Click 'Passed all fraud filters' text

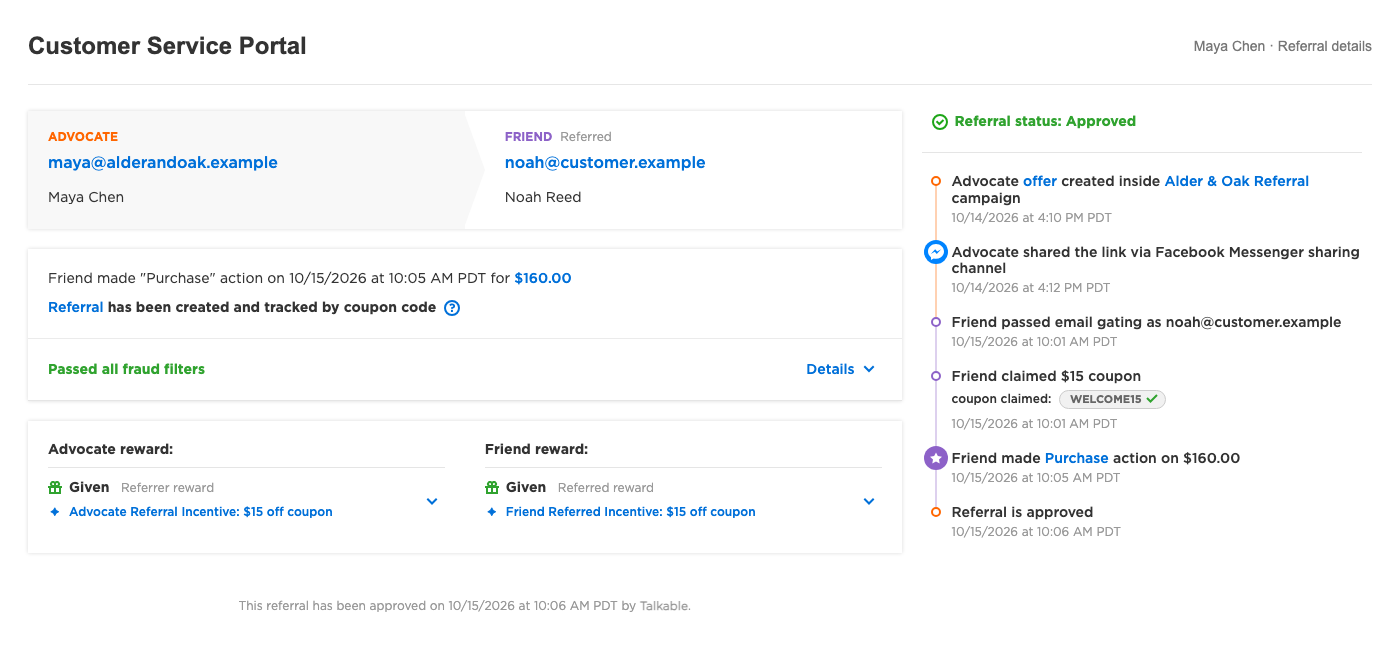pyautogui.click(x=126, y=369)
